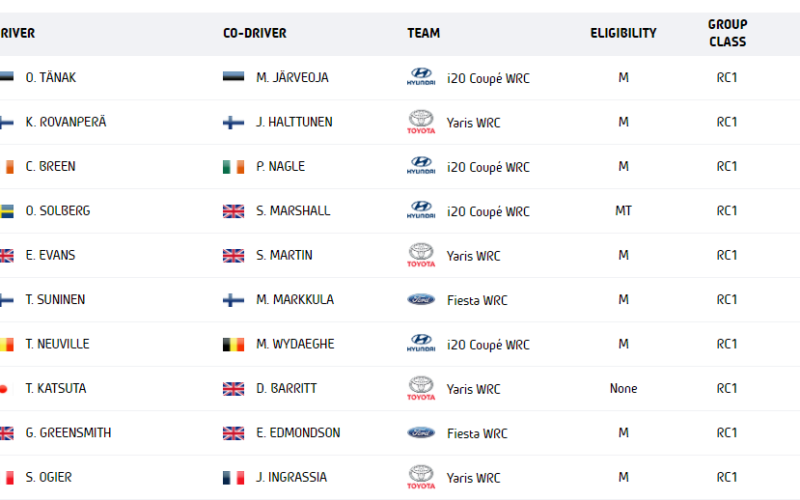Image resolution: width=800 pixels, height=500 pixels.
Task: Select co-driver D. BARRITT
Action: point(286,388)
